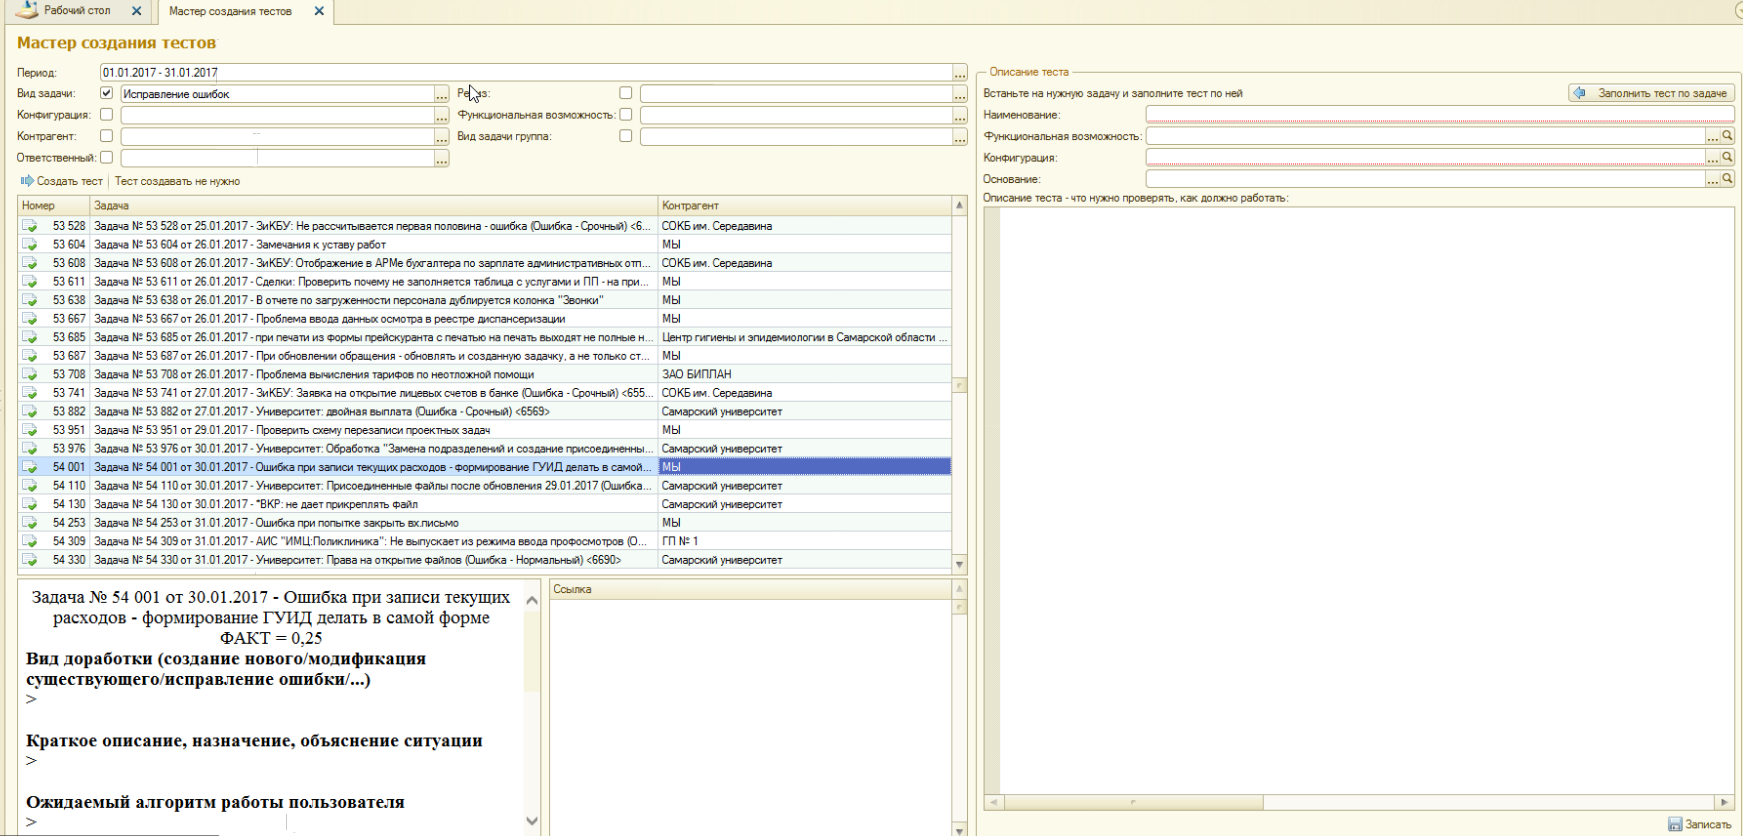Enable the Вид задачи группа checkbox

point(625,136)
